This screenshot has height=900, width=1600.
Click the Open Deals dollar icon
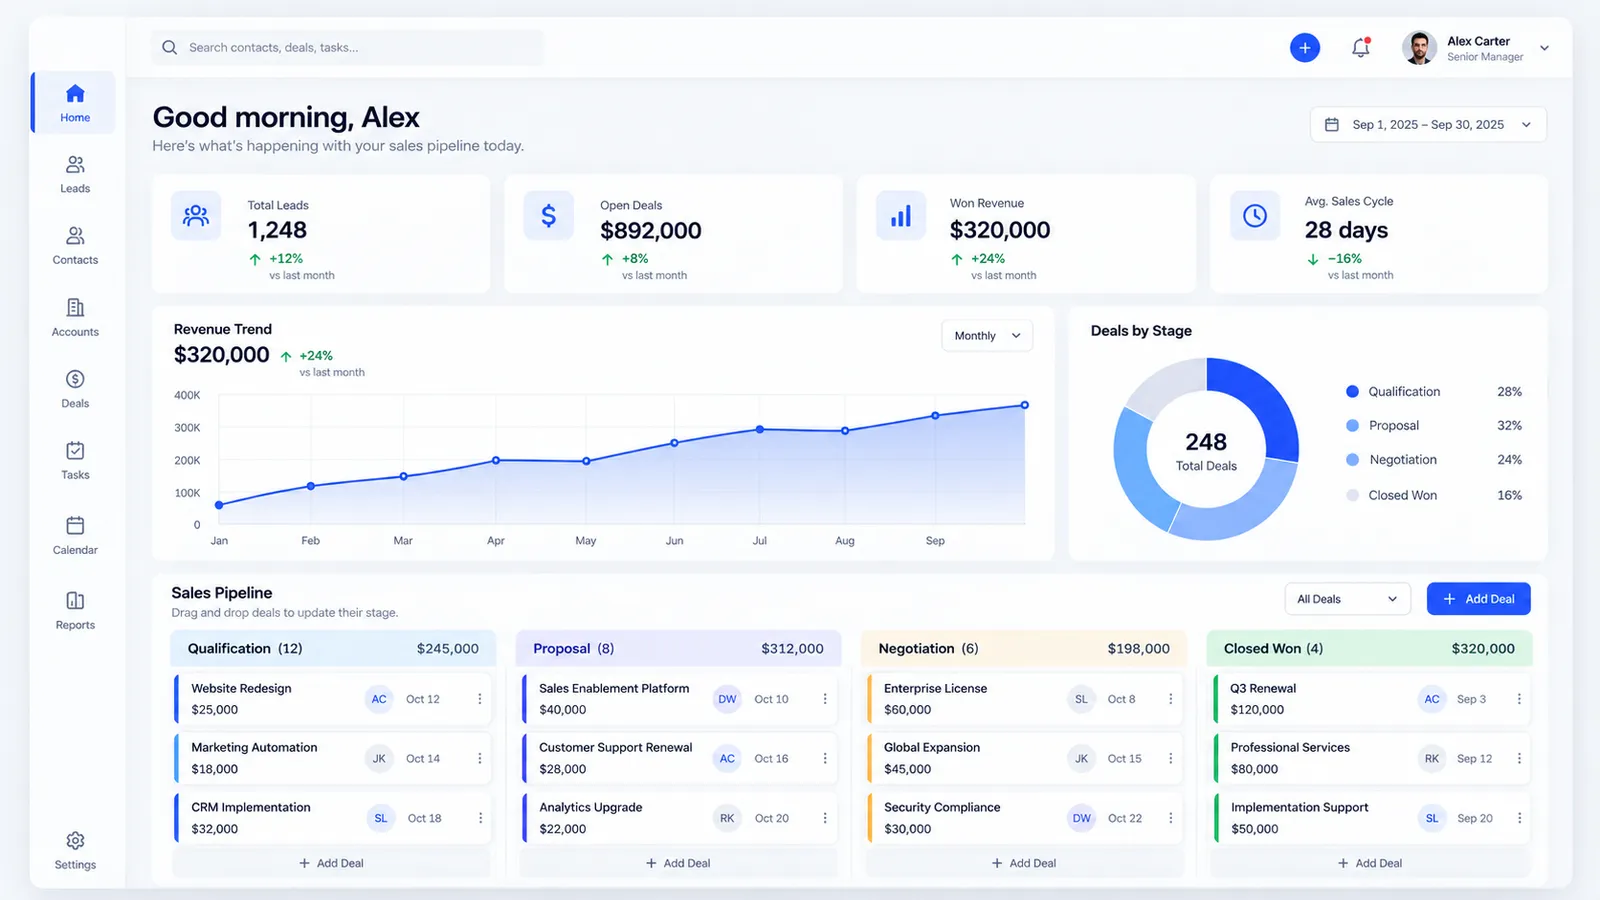tap(549, 215)
